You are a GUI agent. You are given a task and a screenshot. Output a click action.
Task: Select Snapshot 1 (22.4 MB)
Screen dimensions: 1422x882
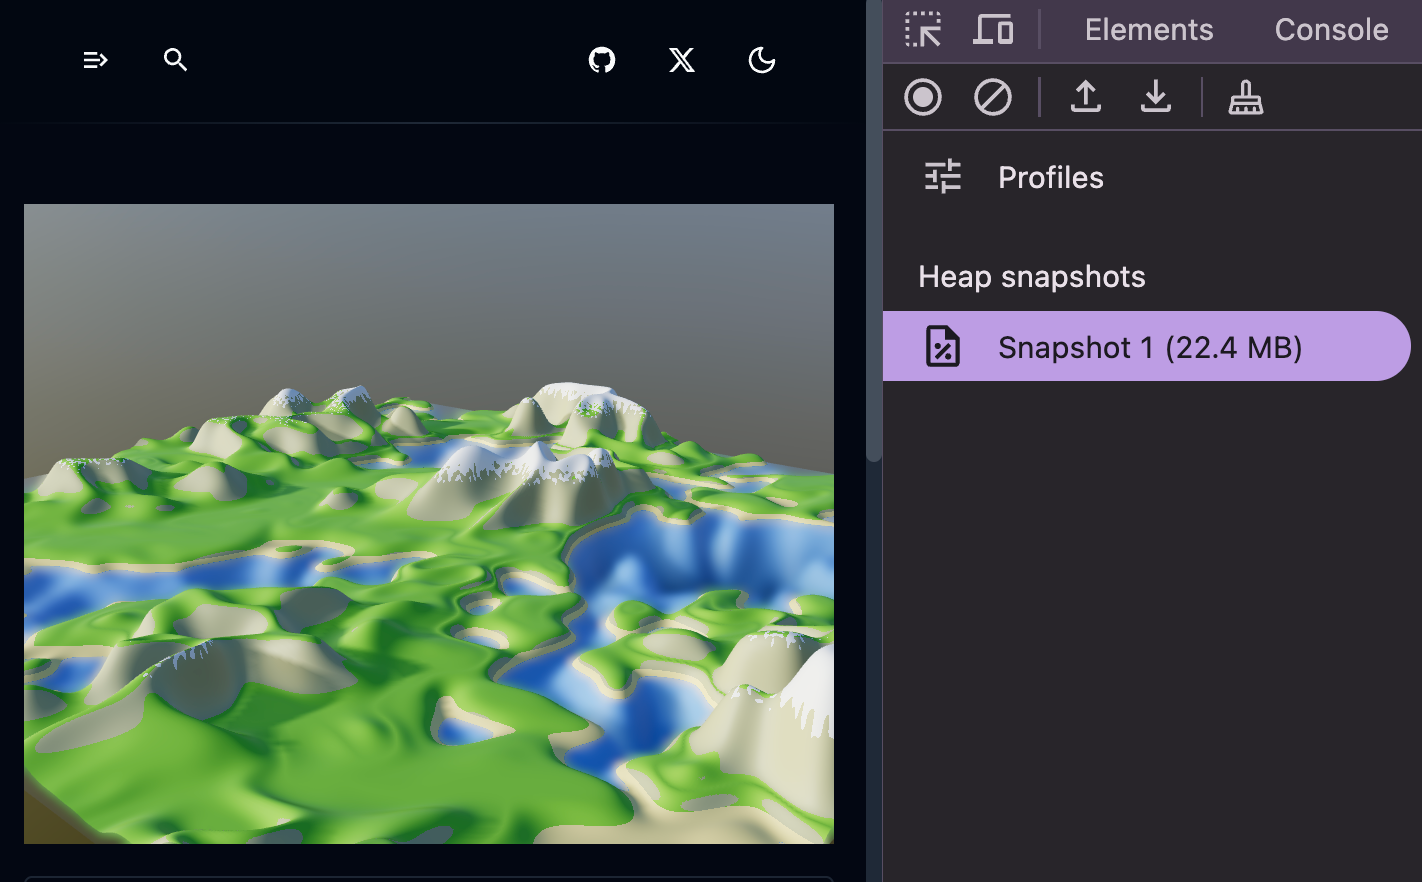[1148, 347]
